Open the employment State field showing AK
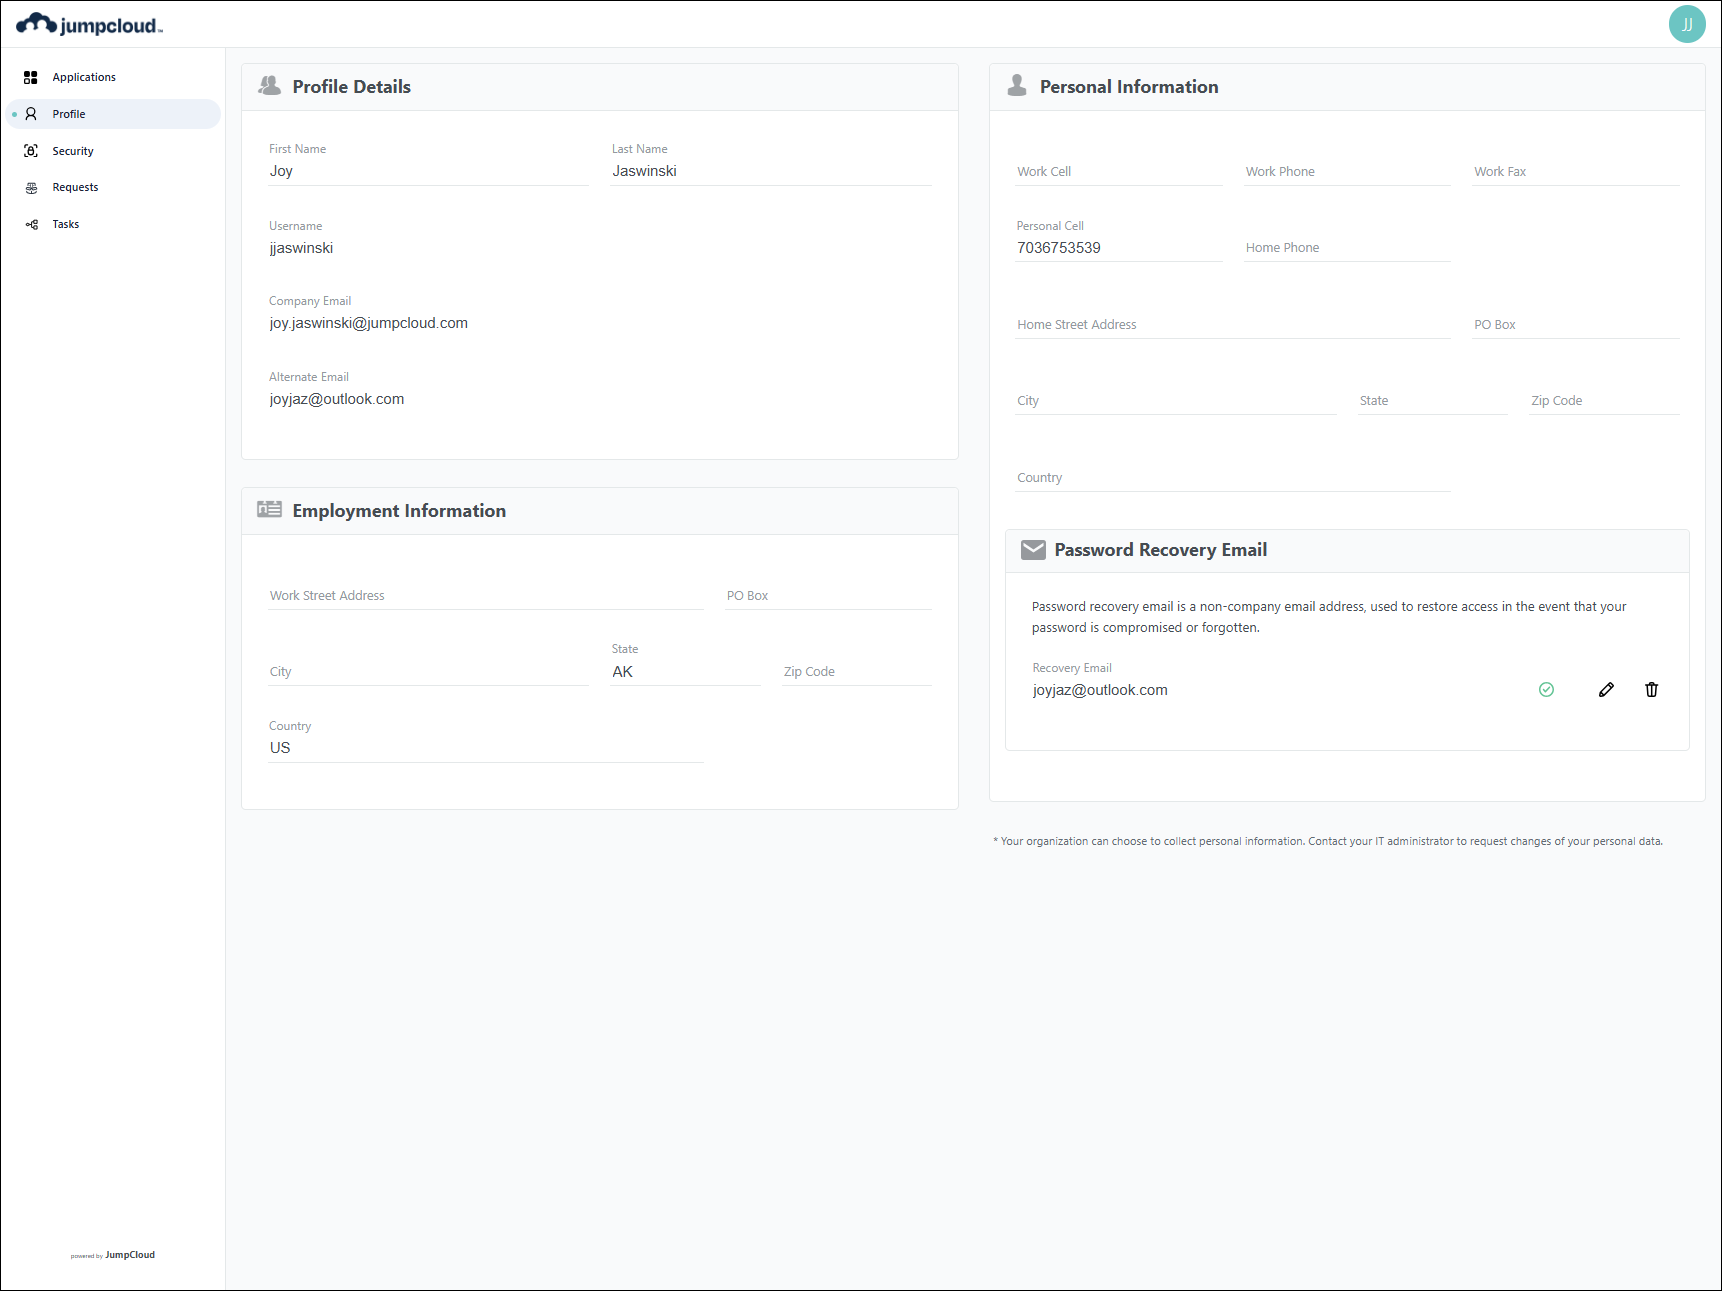 coord(685,672)
